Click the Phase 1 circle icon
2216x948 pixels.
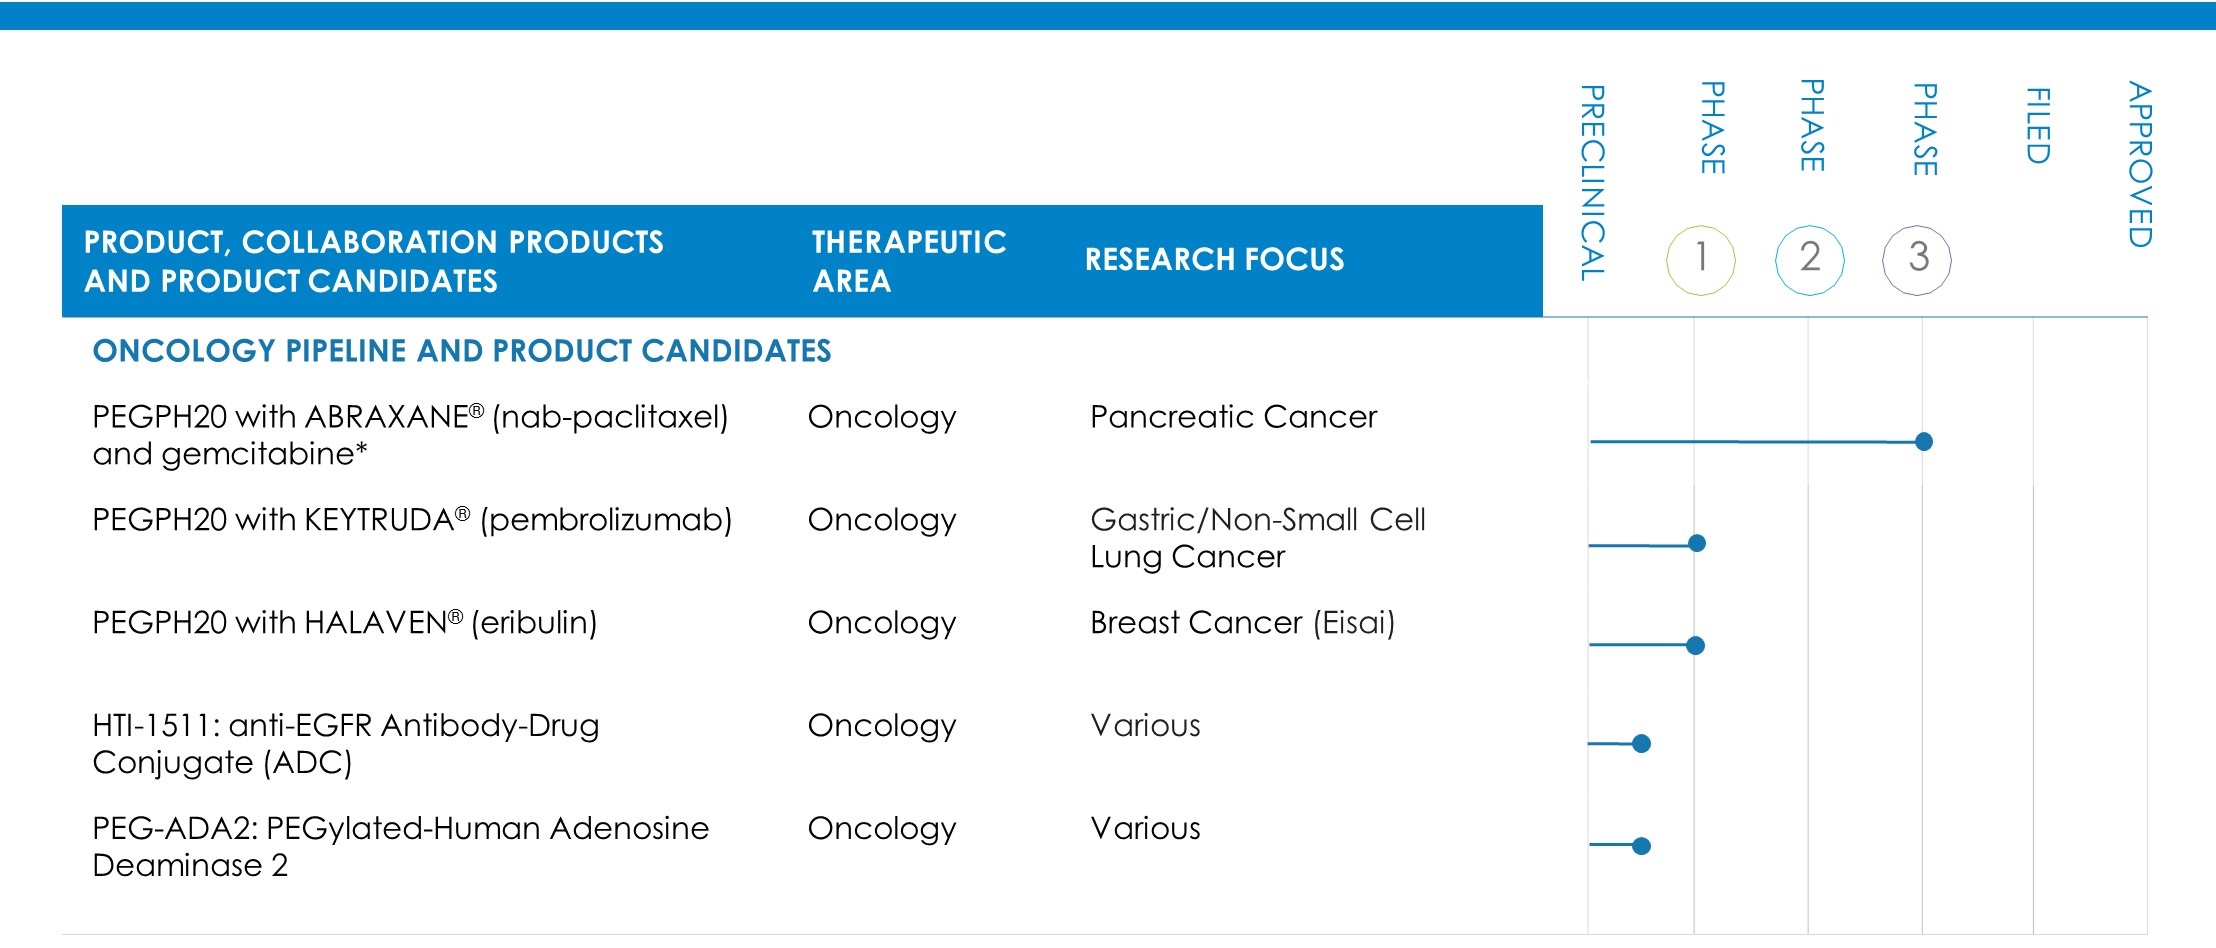pyautogui.click(x=1700, y=260)
